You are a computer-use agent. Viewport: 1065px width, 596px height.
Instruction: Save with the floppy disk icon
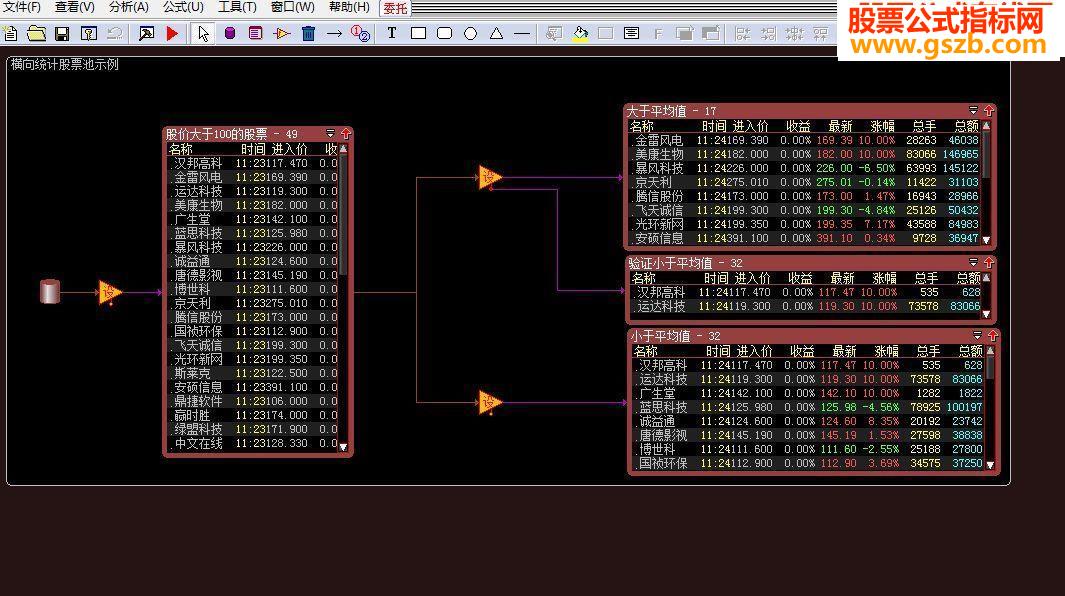click(62, 33)
